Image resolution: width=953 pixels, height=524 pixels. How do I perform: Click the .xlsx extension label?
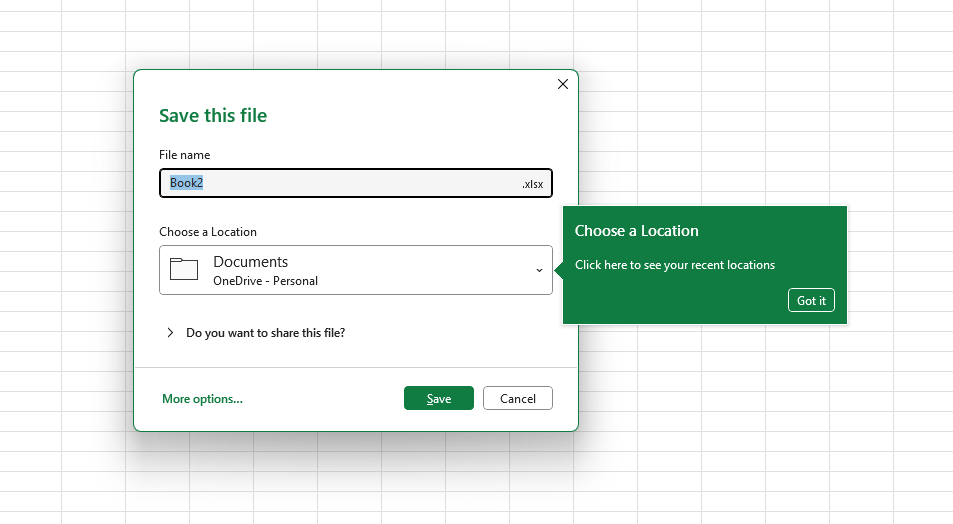point(532,184)
